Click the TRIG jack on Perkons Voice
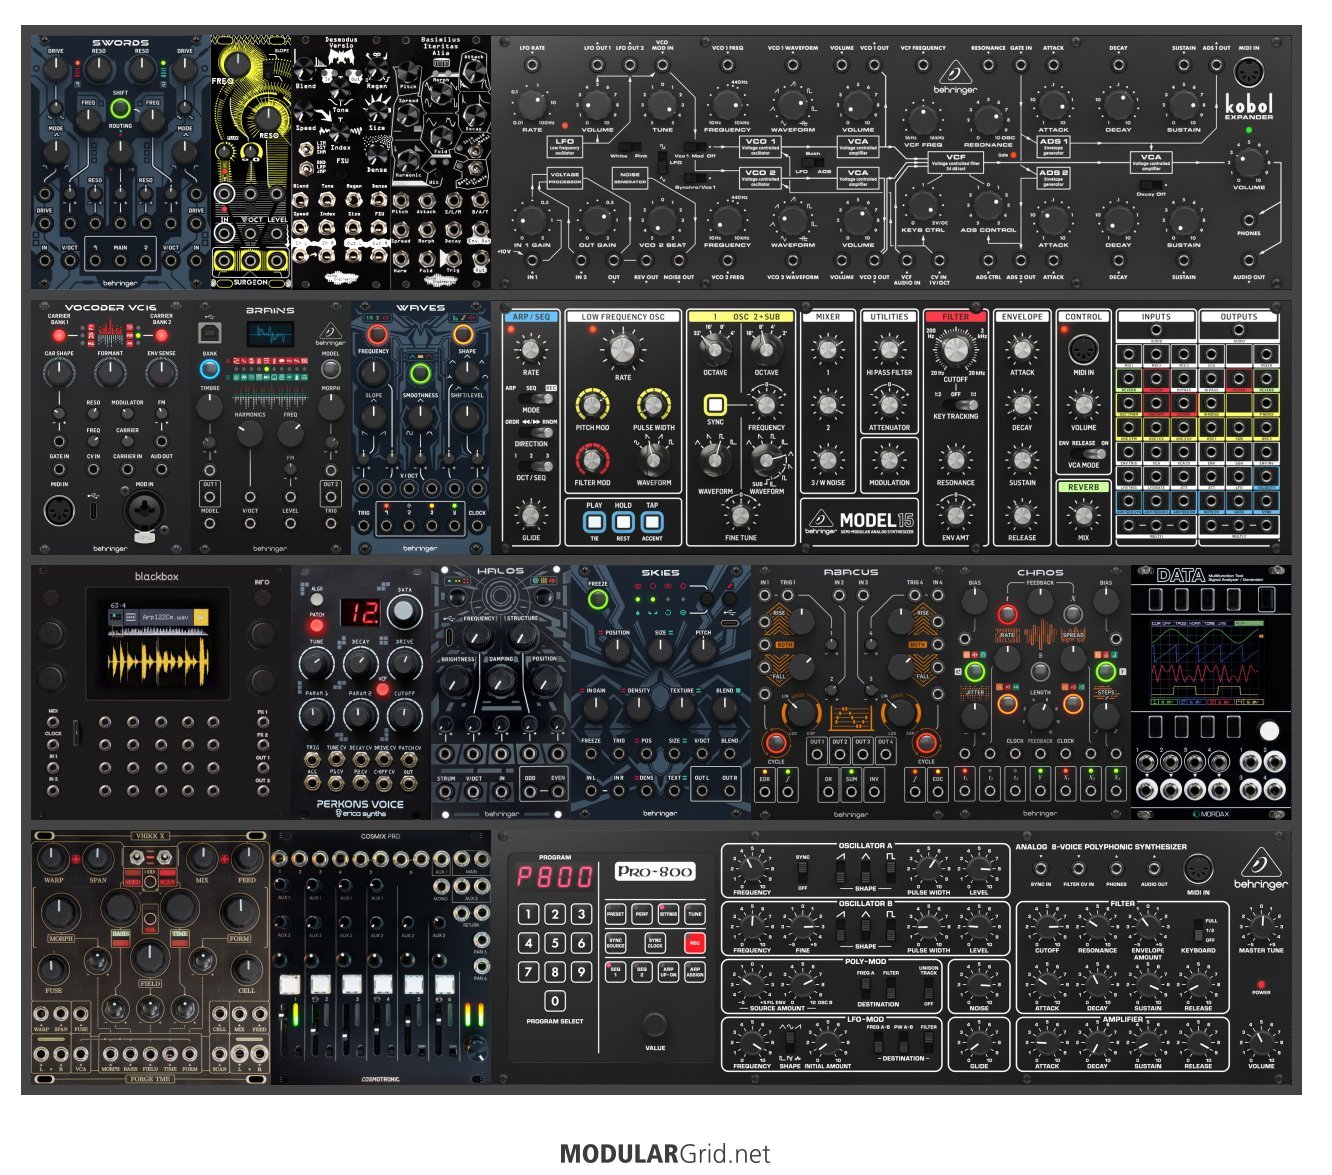 click(313, 760)
